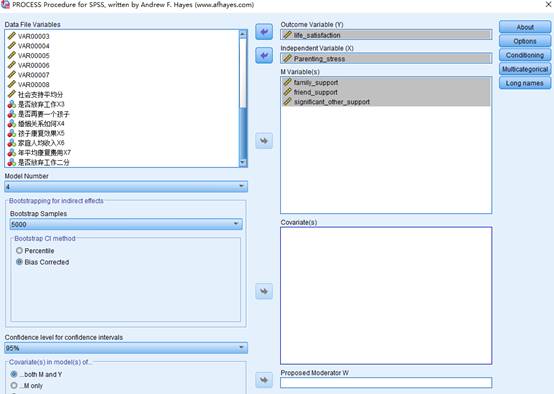Click the arrow button beside Outcome Variable
The width and height of the screenshot is (554, 394).
(264, 32)
